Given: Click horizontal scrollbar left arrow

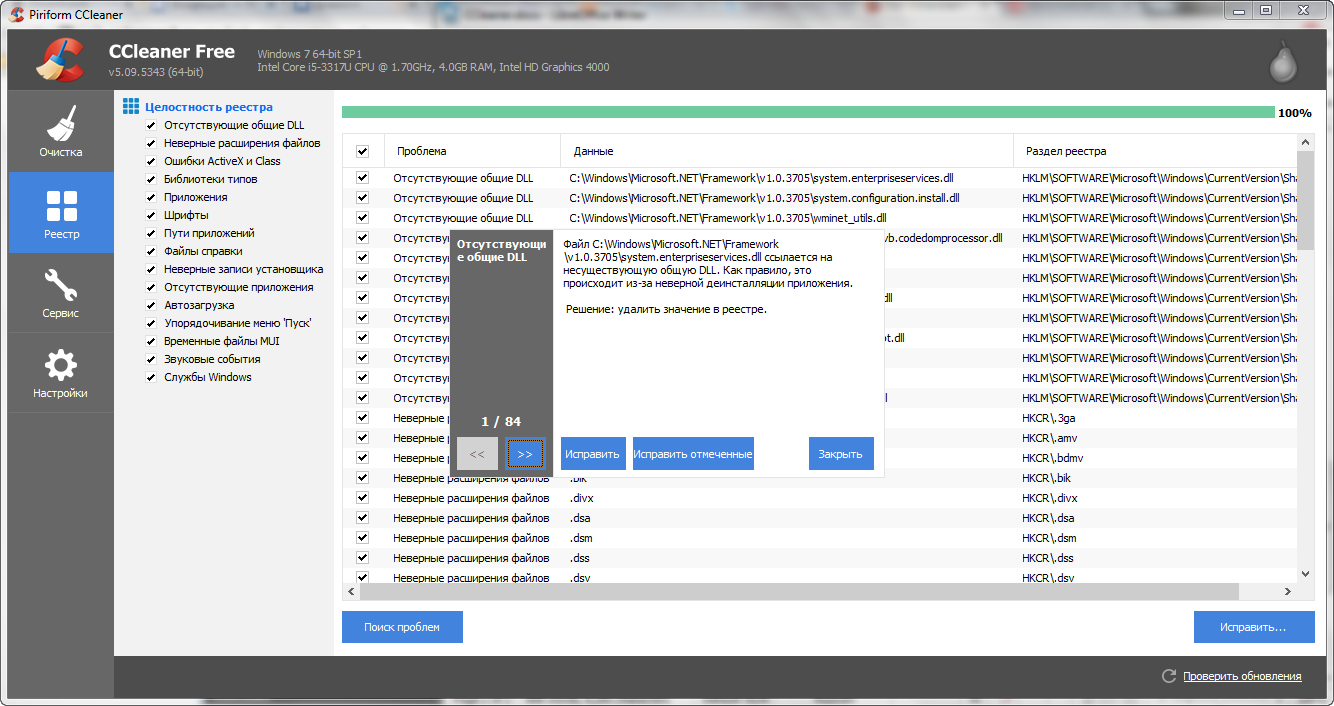Looking at the screenshot, I should click(351, 591).
